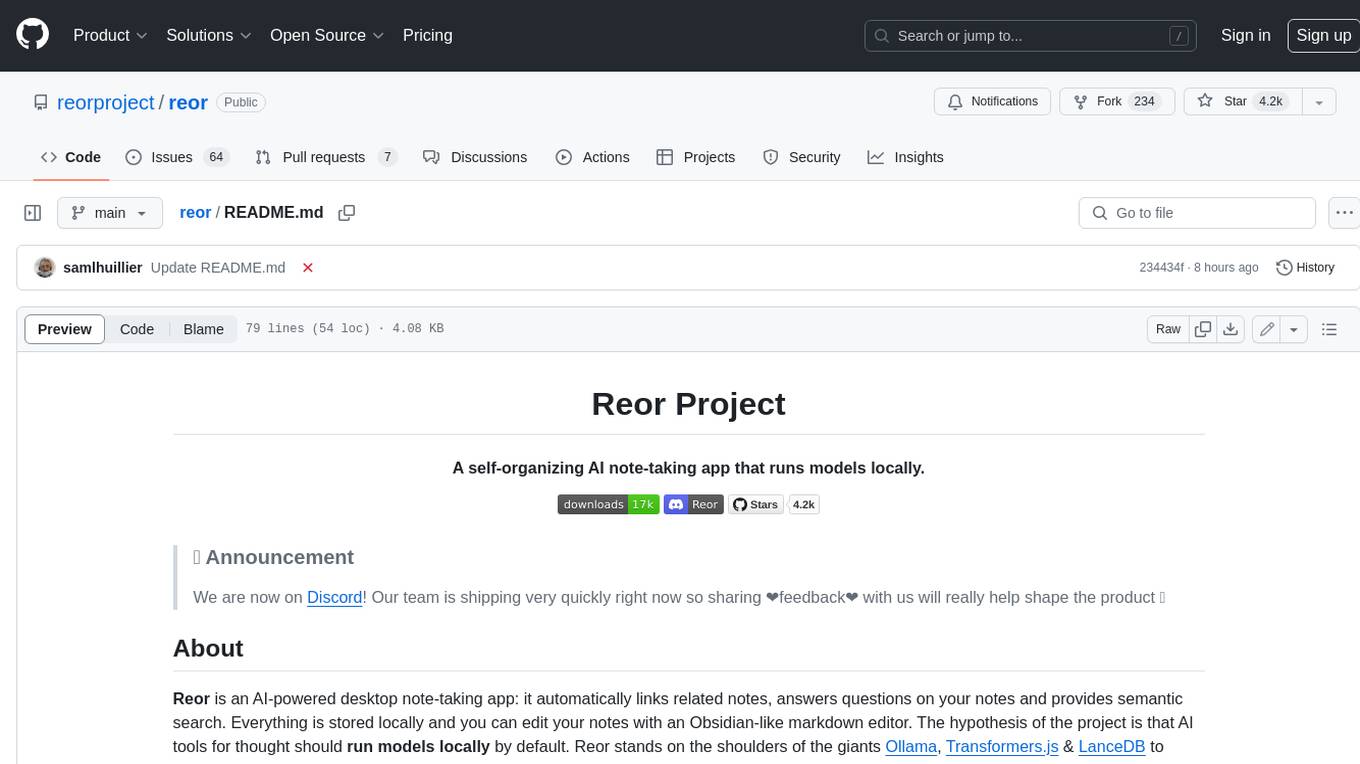Download the raw file icon

1231,329
